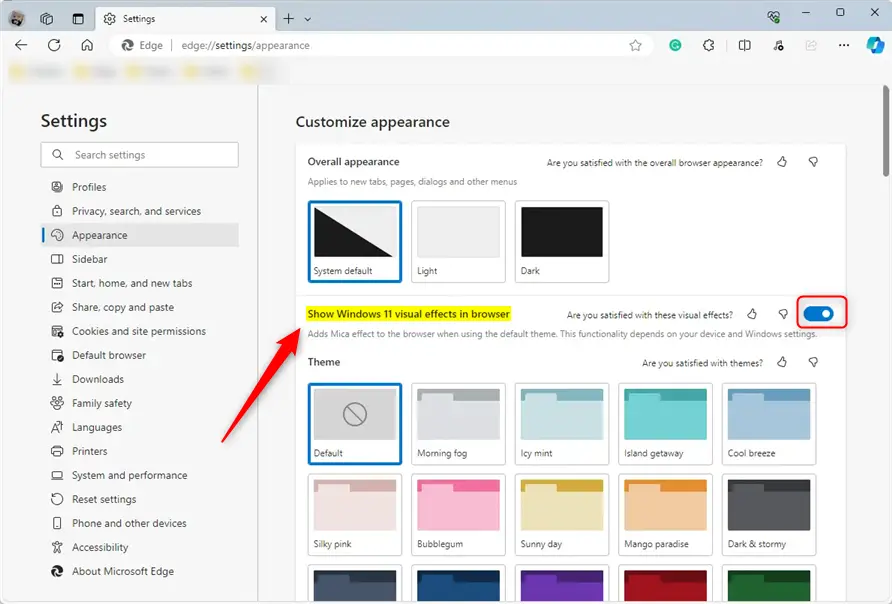Open the Tab actions menu icon

coord(78,19)
